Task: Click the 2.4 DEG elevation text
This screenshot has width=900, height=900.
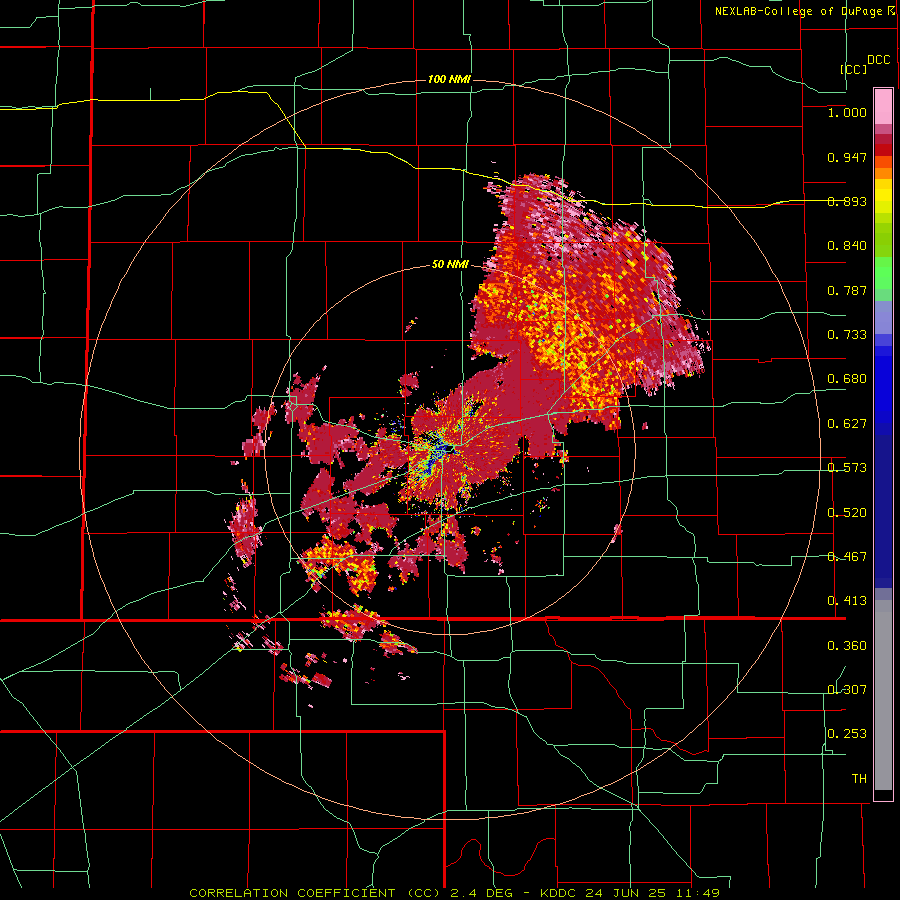Action: pyautogui.click(x=480, y=893)
